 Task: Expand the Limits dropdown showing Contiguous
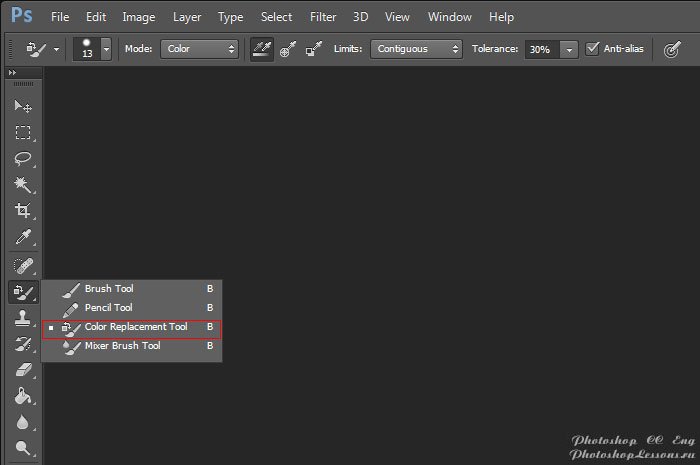[x=416, y=48]
